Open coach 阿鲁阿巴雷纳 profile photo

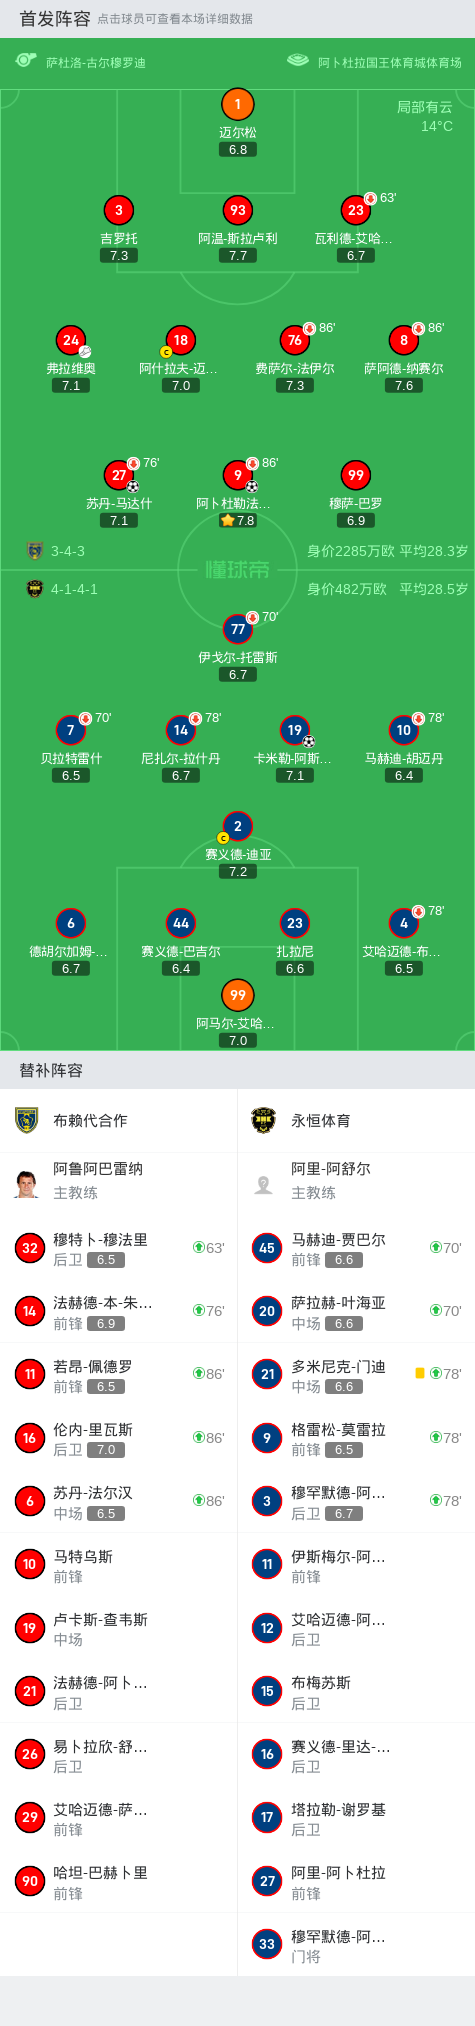click(x=27, y=1181)
